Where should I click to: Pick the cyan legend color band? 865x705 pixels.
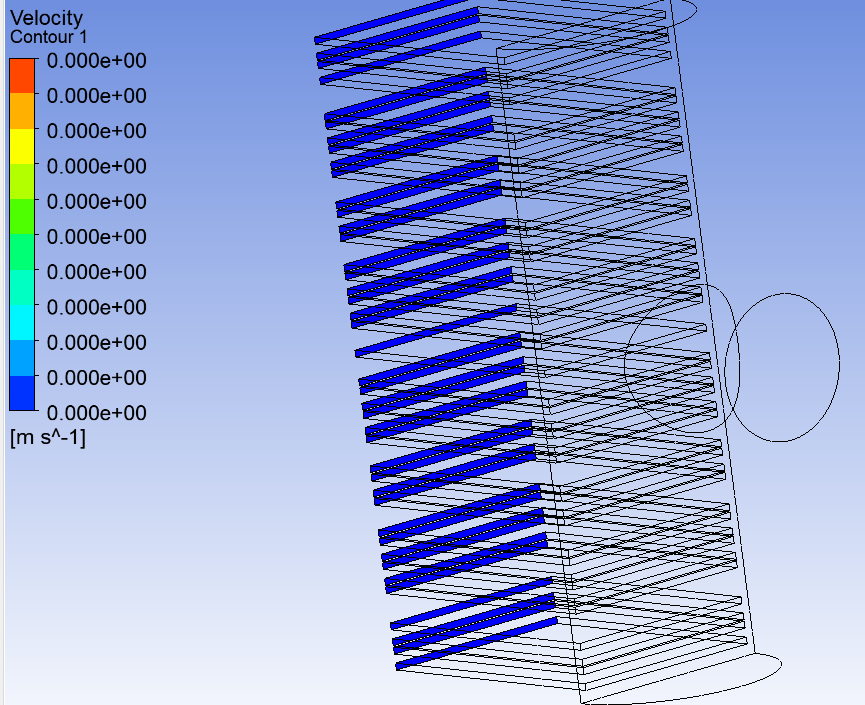(x=22, y=322)
